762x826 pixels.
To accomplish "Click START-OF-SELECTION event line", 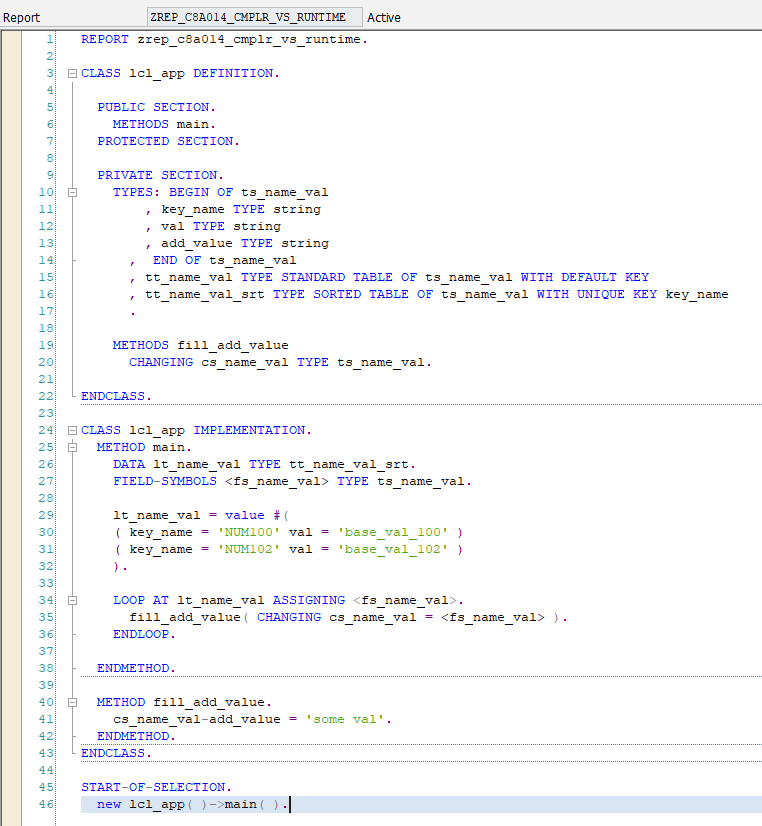I will coord(156,788).
